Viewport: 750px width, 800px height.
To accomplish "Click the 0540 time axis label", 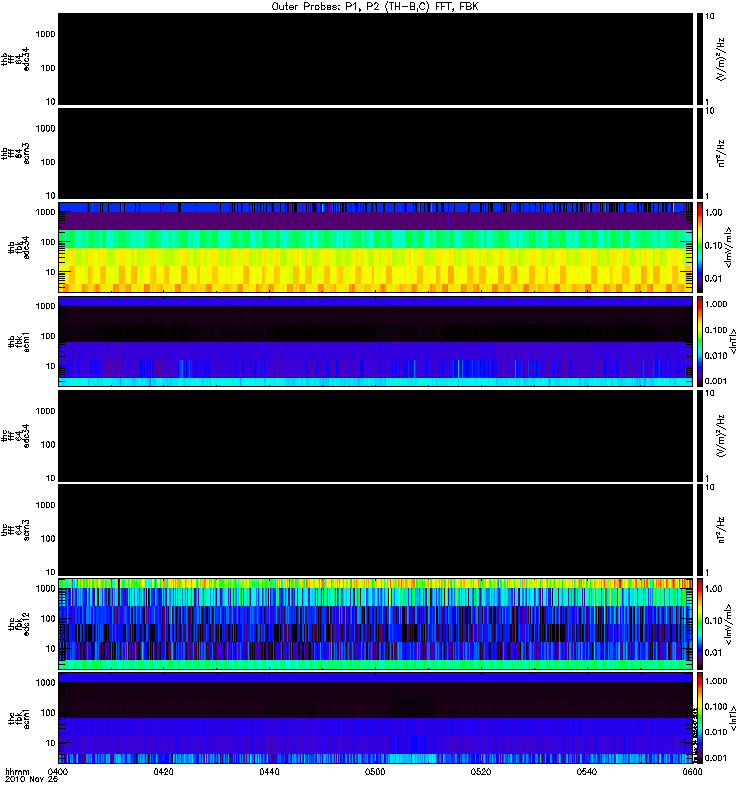I will point(587,771).
